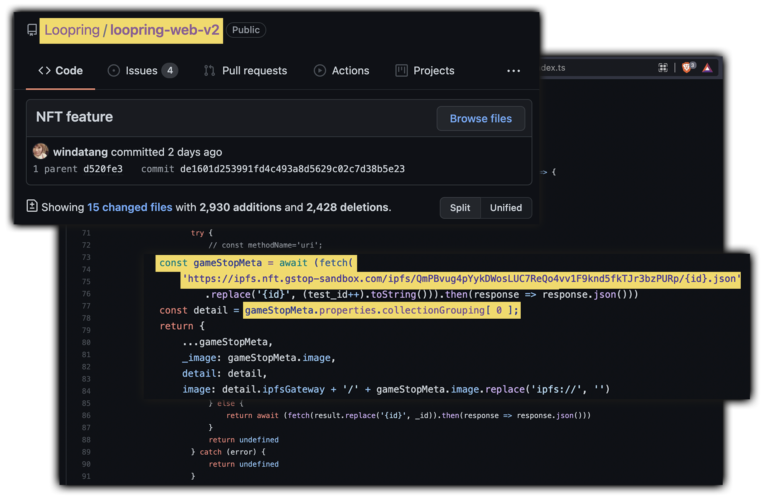Switch to the Projects tab
The width and height of the screenshot is (768, 498).
click(425, 71)
